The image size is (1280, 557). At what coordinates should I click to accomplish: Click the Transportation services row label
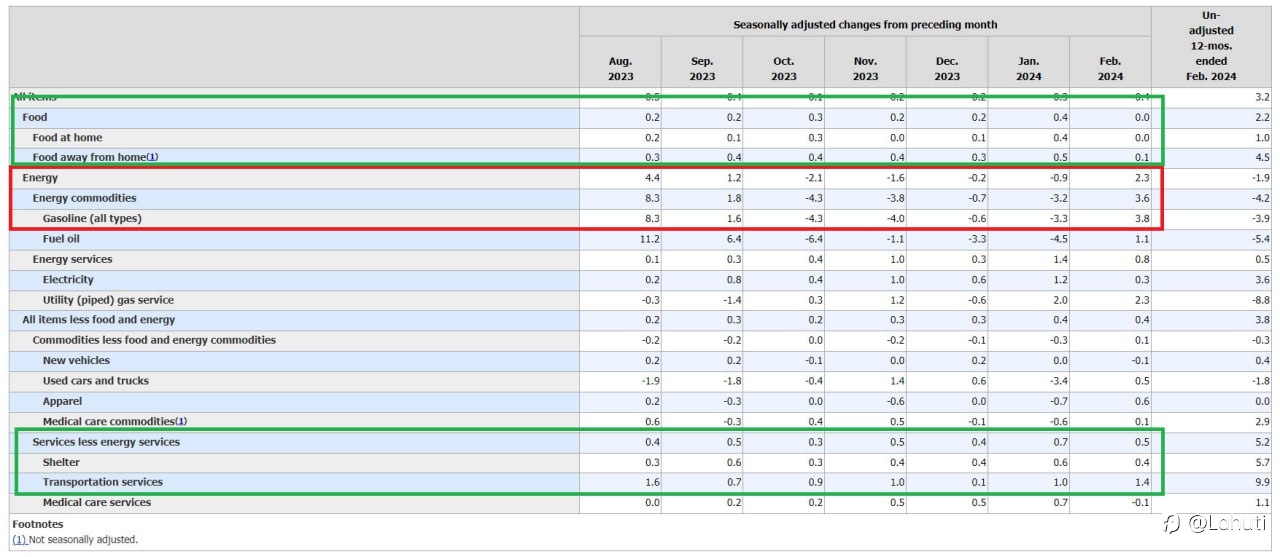pos(102,482)
